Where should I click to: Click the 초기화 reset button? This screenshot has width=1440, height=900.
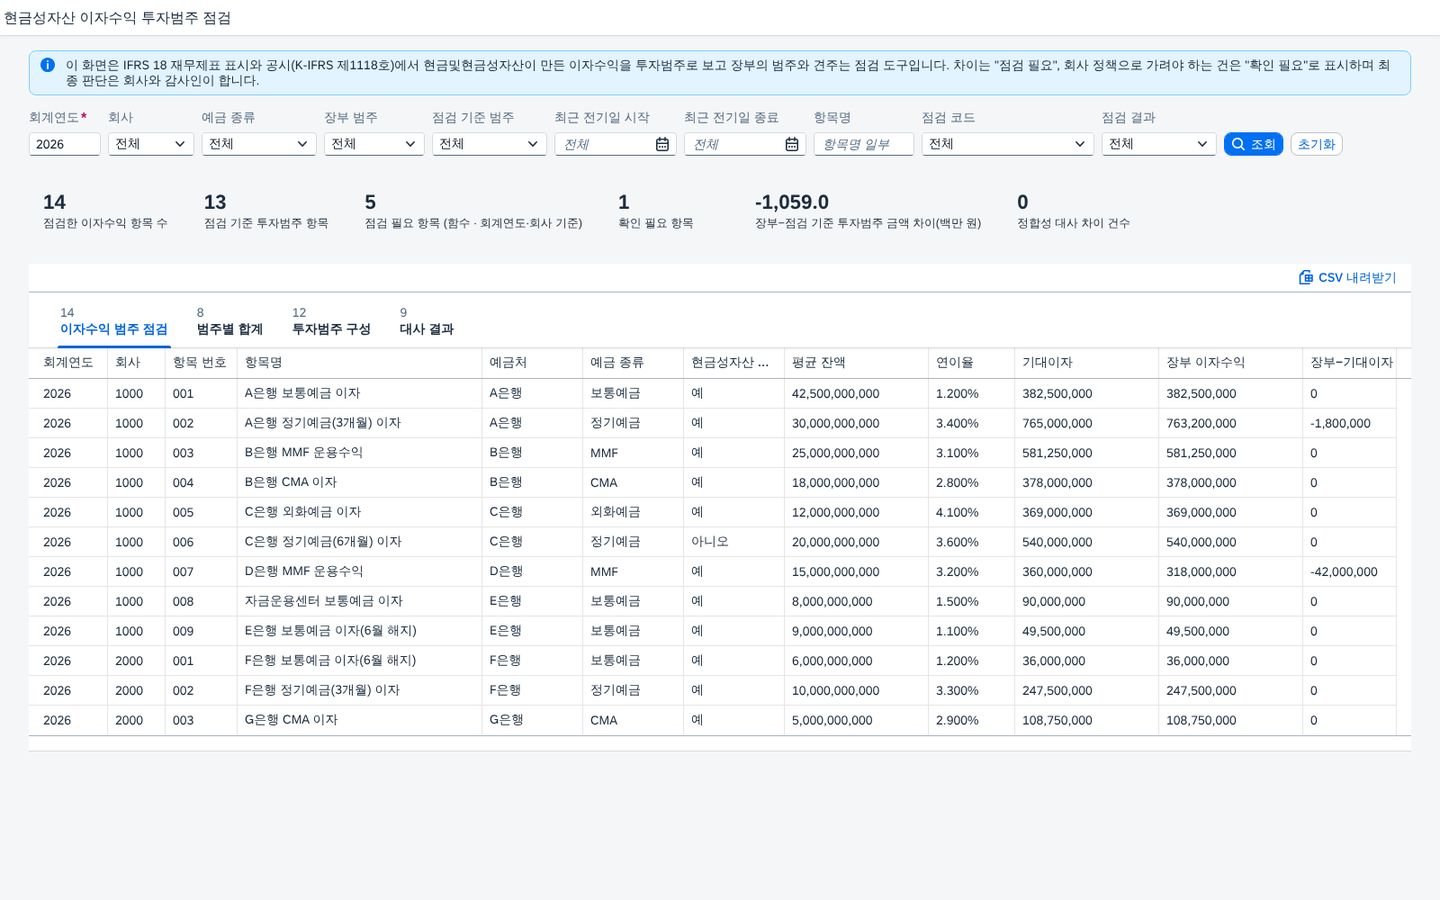click(x=1316, y=144)
